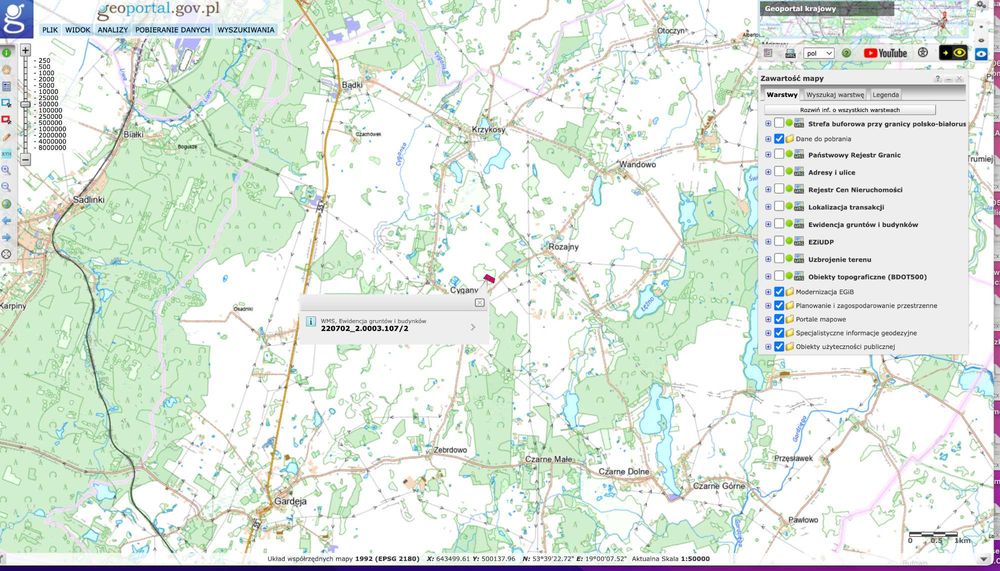The width and height of the screenshot is (1000, 571).
Task: Go to previous map view arrow
Action: (x=6, y=221)
